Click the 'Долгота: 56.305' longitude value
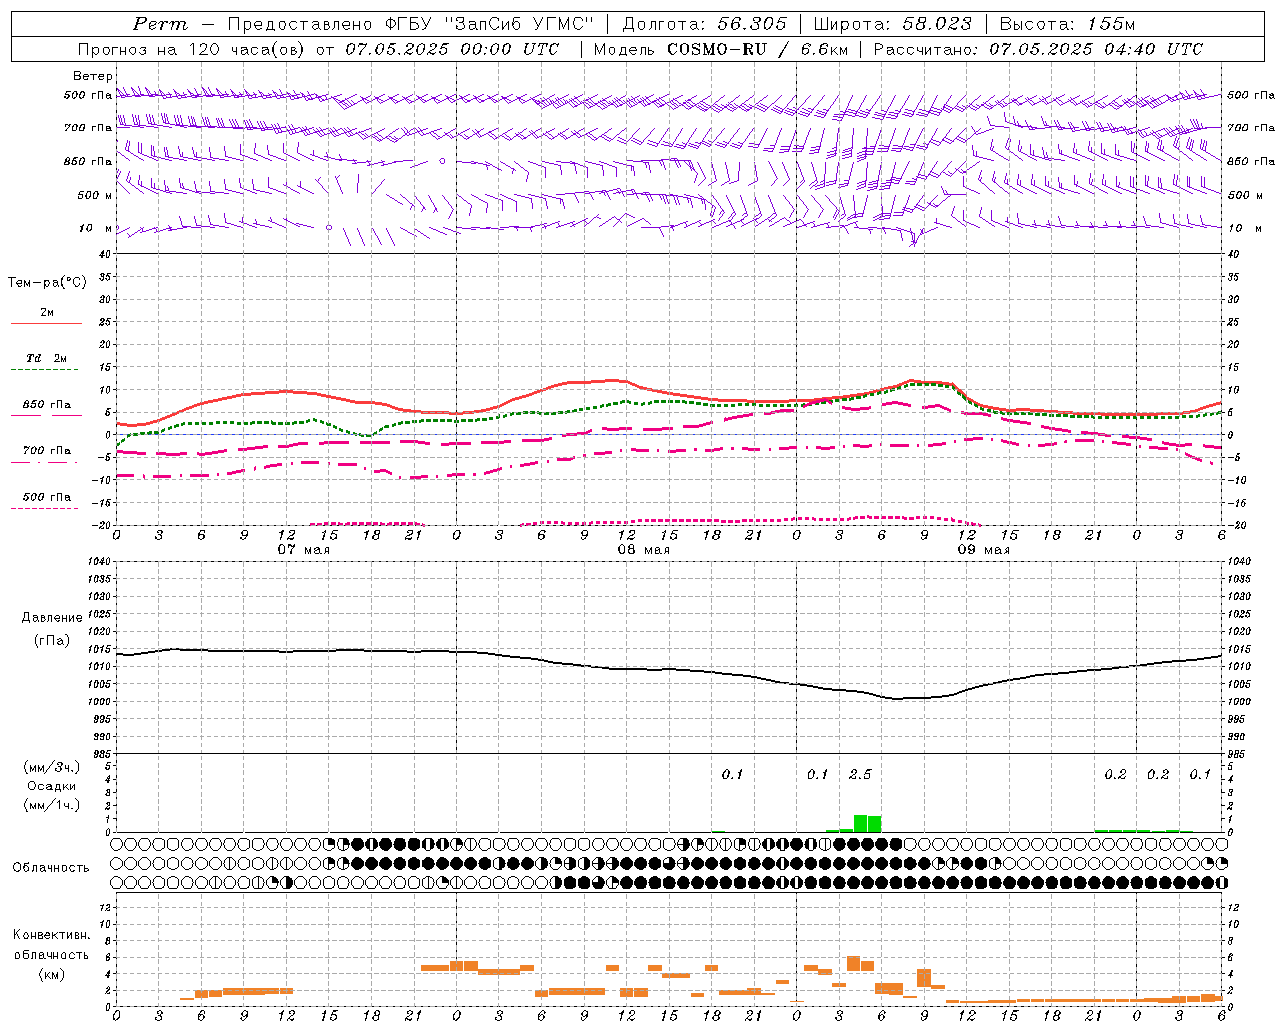The image size is (1280, 1024). pos(705,24)
